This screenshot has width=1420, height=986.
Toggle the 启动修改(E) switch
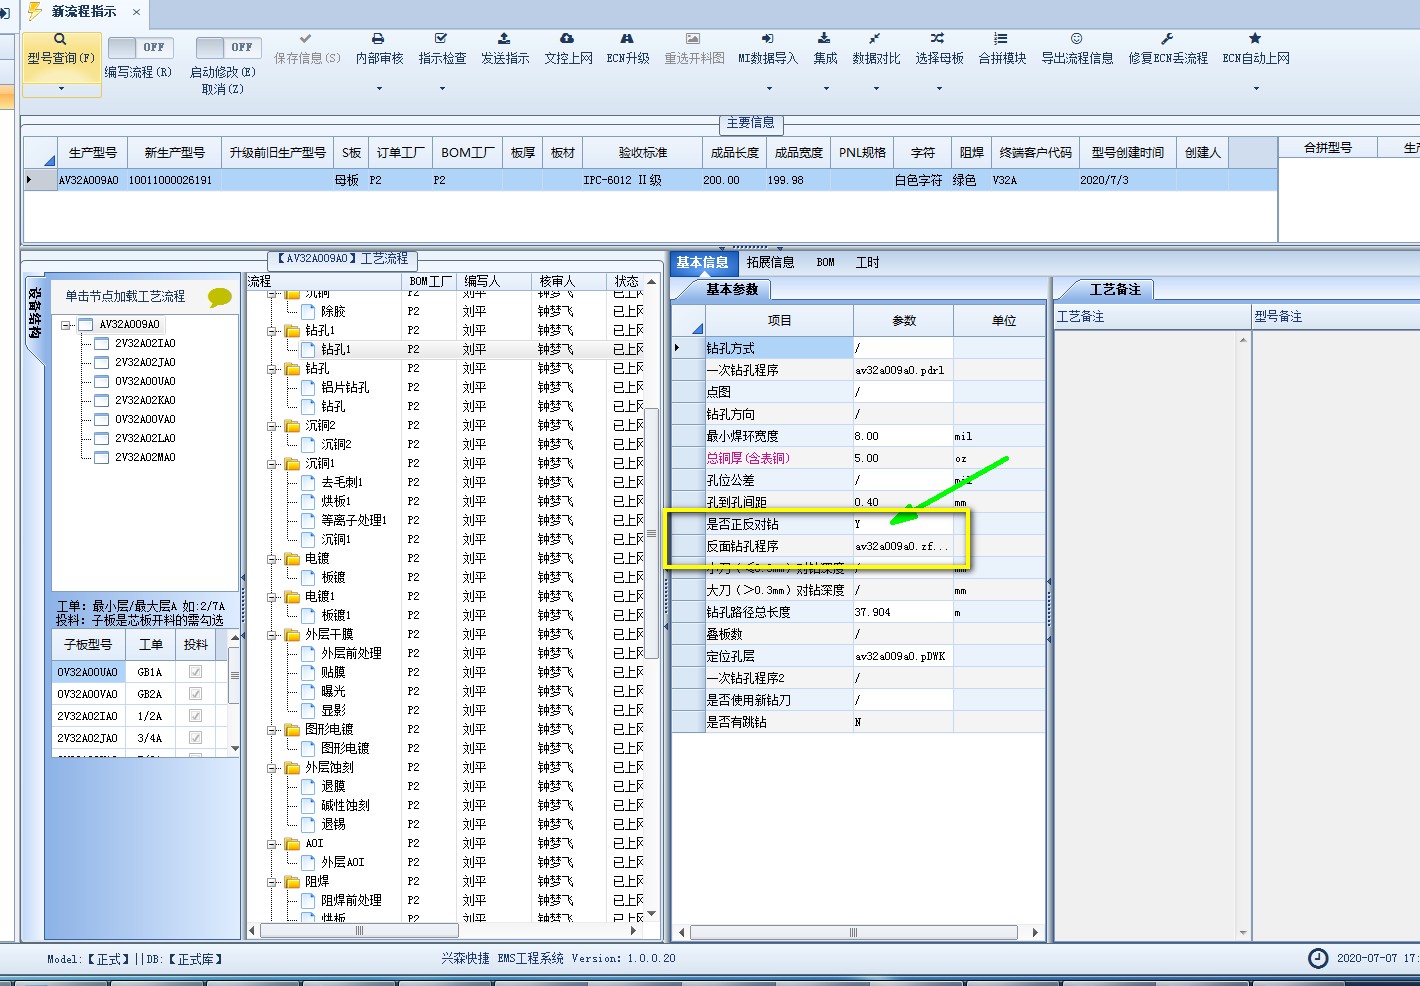point(228,47)
